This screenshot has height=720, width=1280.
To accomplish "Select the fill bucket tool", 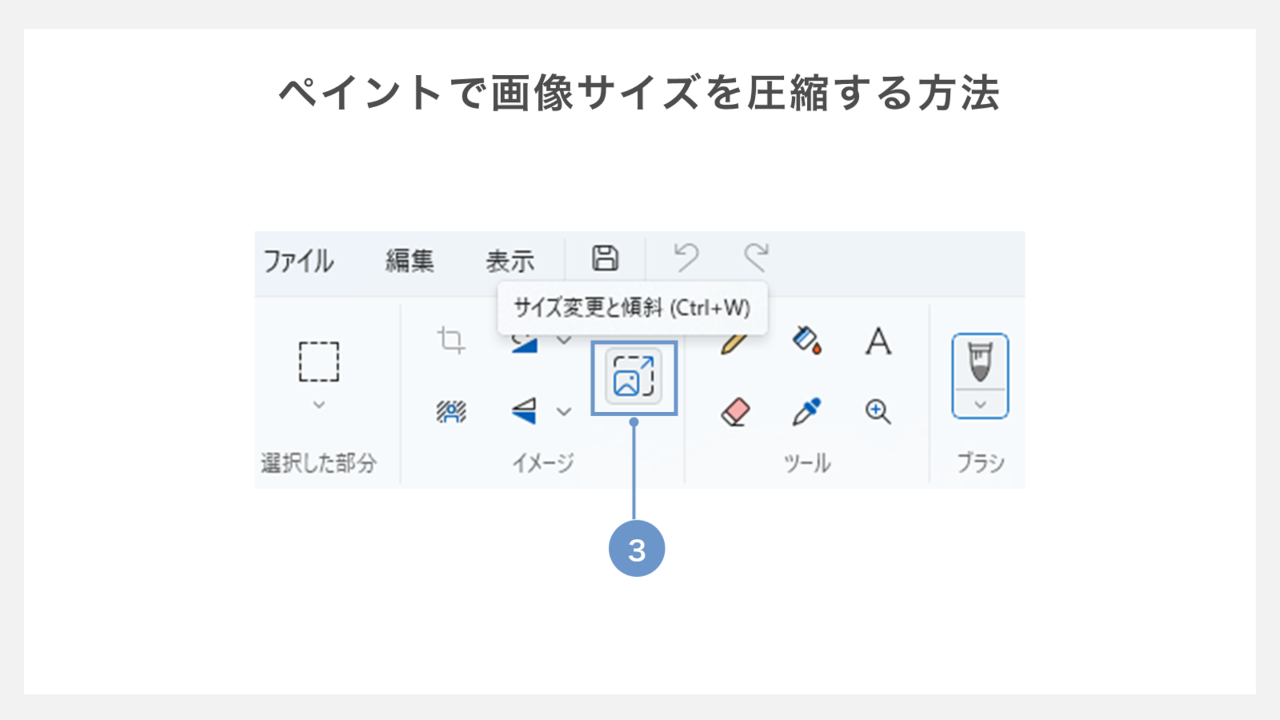I will pos(806,341).
